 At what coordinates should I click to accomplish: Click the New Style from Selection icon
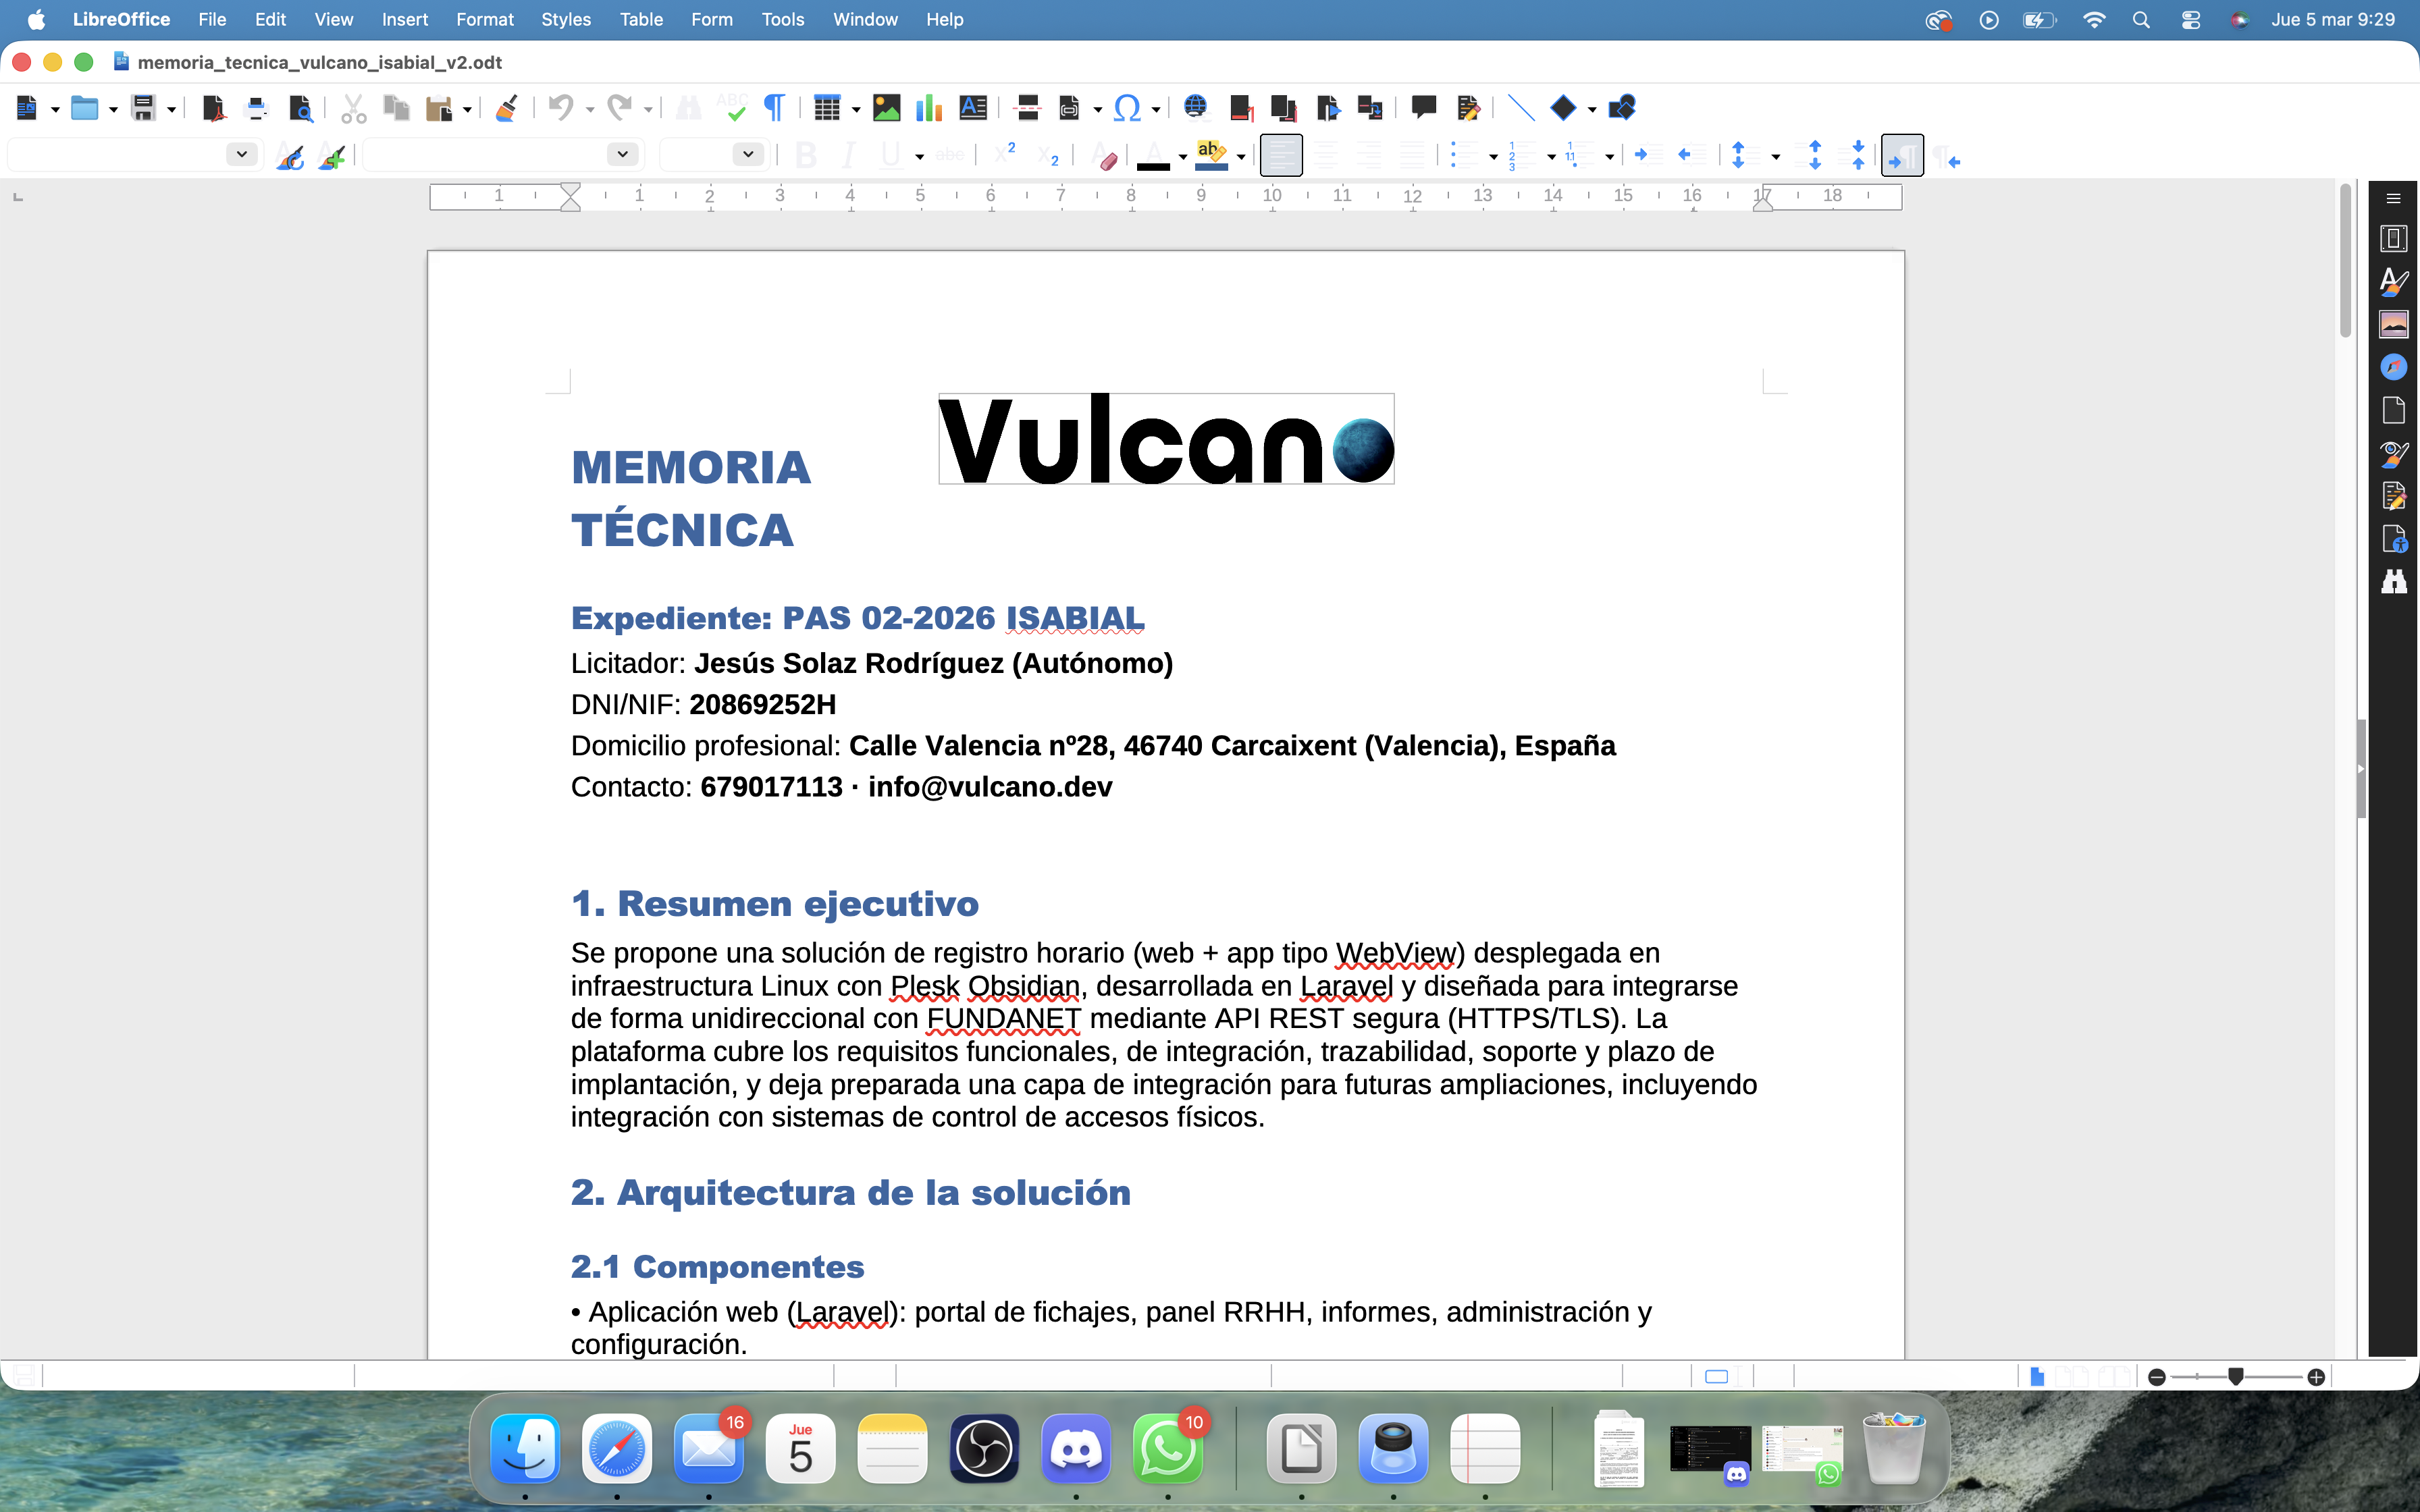coord(332,156)
